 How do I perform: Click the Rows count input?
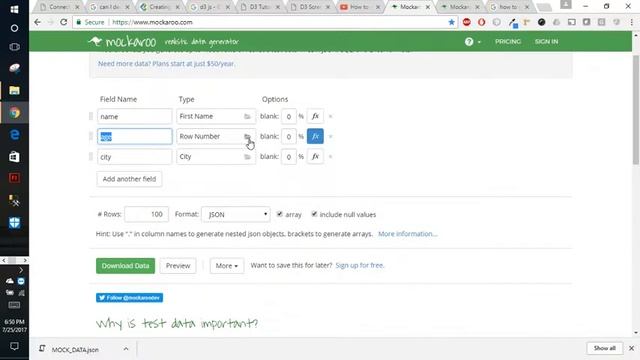click(147, 214)
